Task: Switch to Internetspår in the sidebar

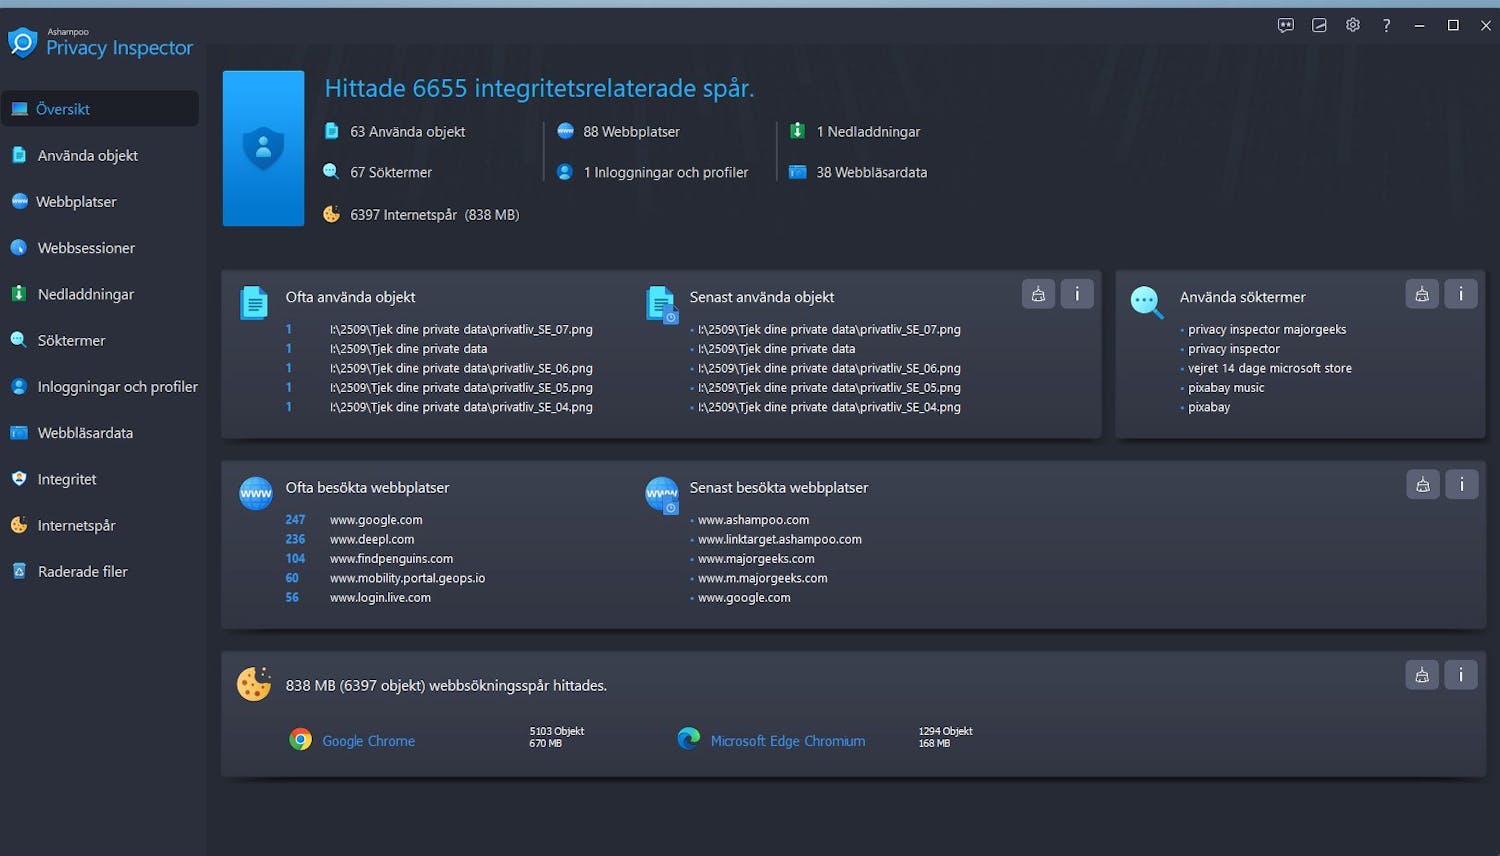Action: coord(76,526)
